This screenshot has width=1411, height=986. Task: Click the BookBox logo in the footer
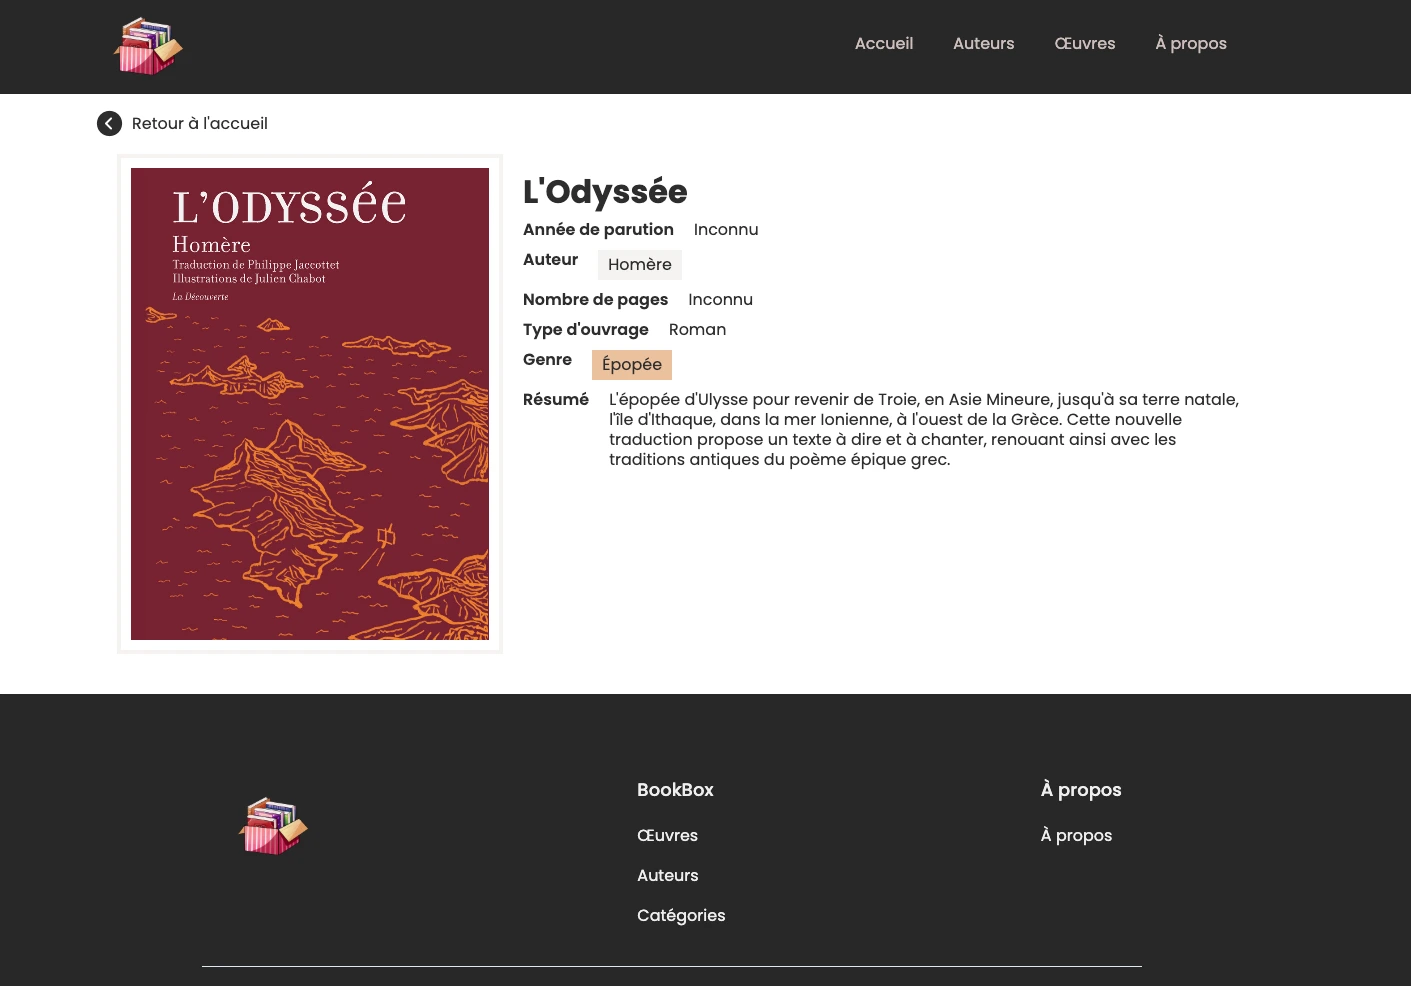coord(273,826)
